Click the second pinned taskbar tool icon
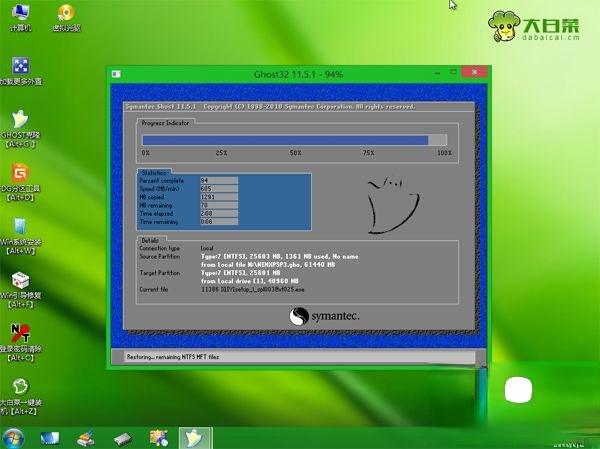This screenshot has width=600, height=449. point(87,438)
